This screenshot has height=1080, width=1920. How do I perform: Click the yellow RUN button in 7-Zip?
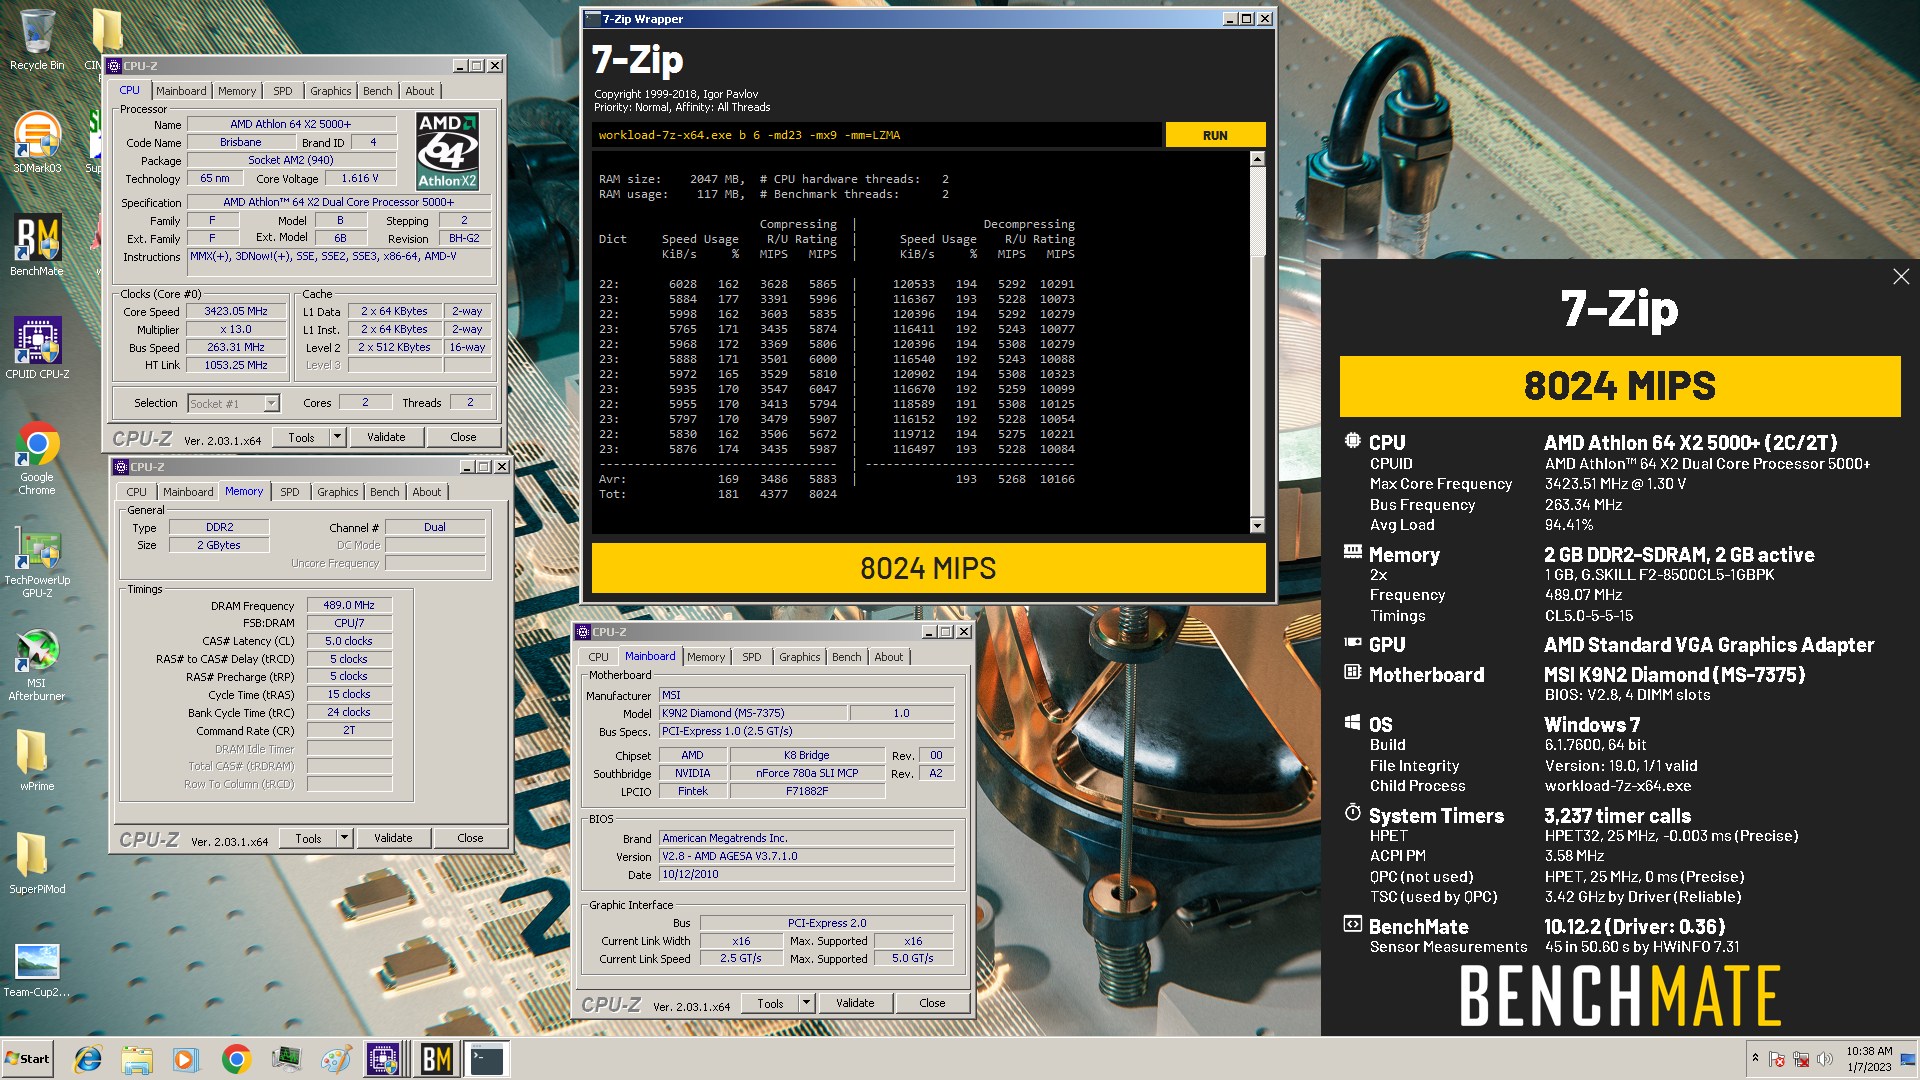[x=1215, y=135]
